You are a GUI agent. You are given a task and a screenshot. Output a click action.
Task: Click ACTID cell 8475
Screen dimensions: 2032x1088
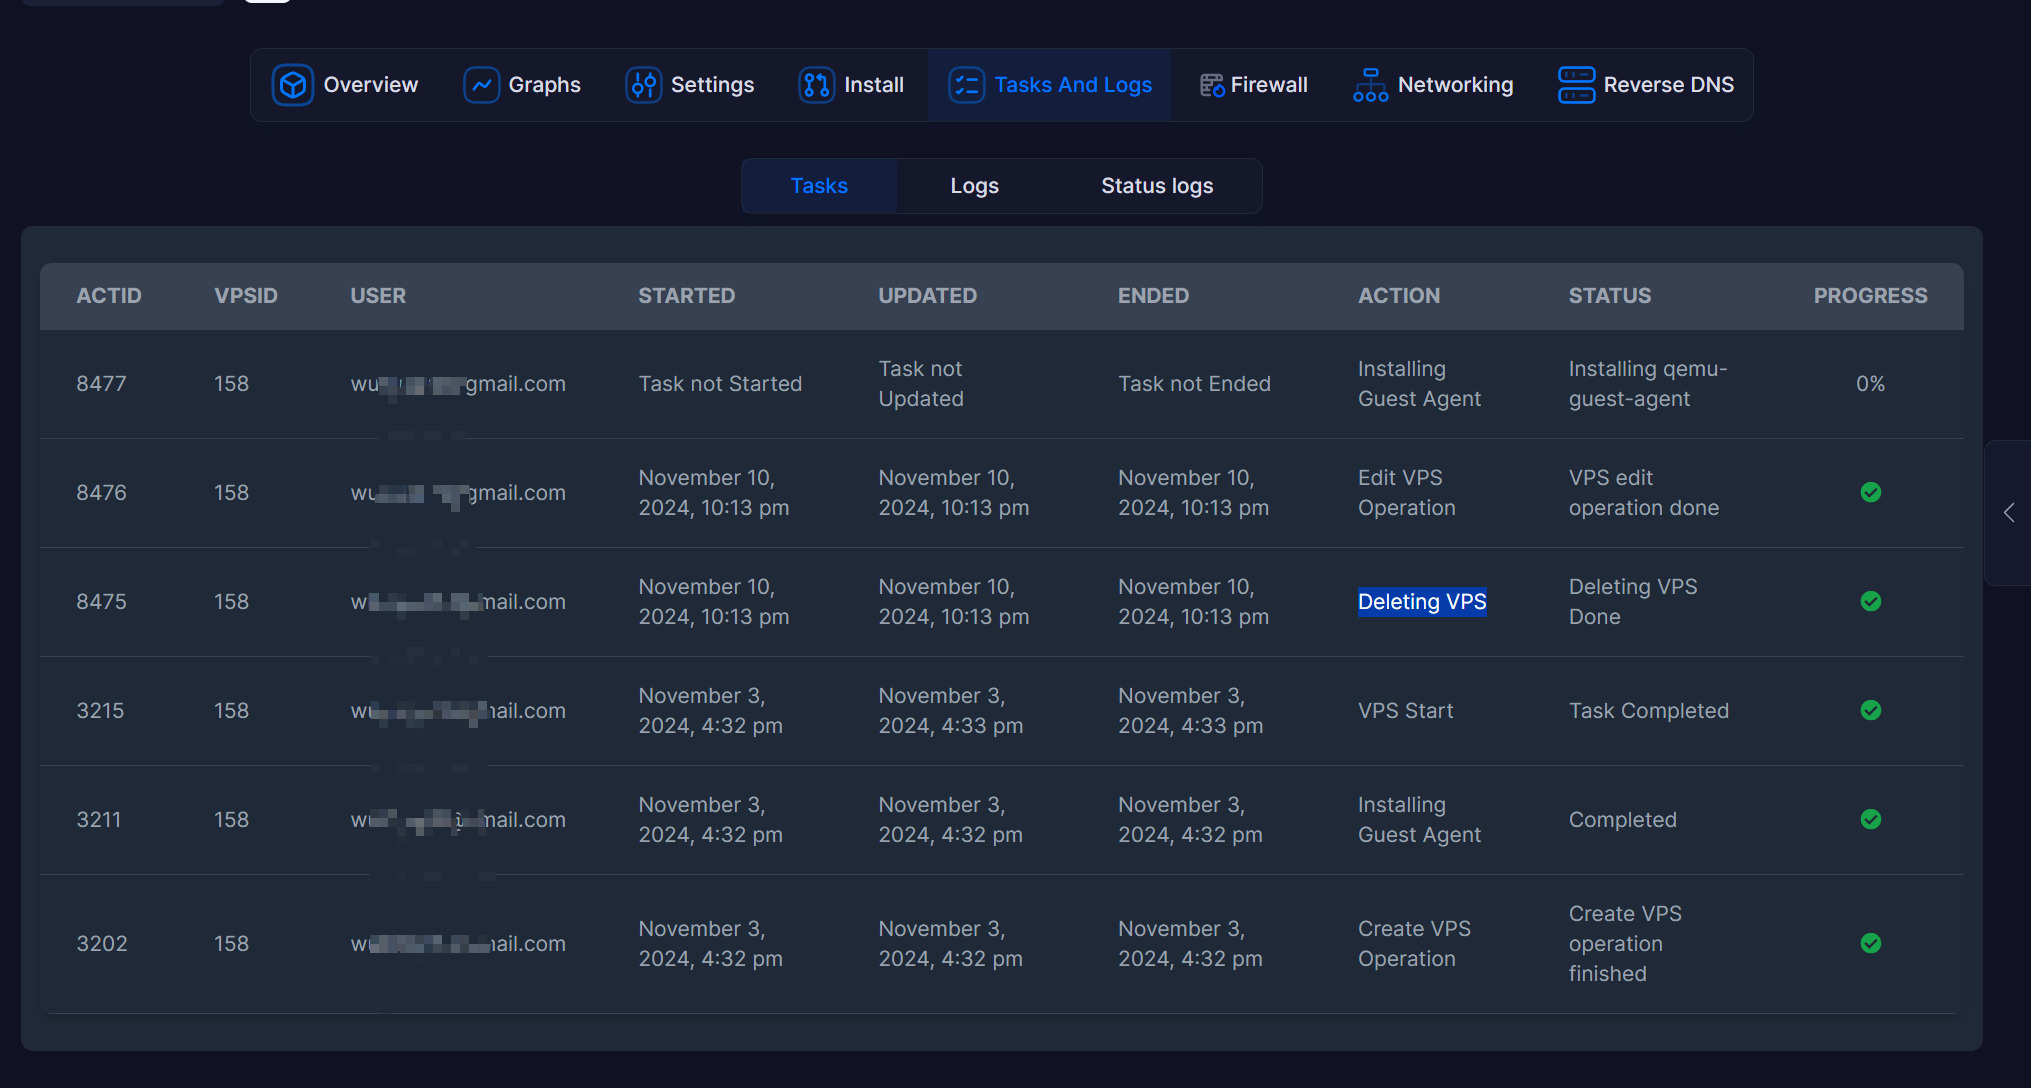pos(101,602)
